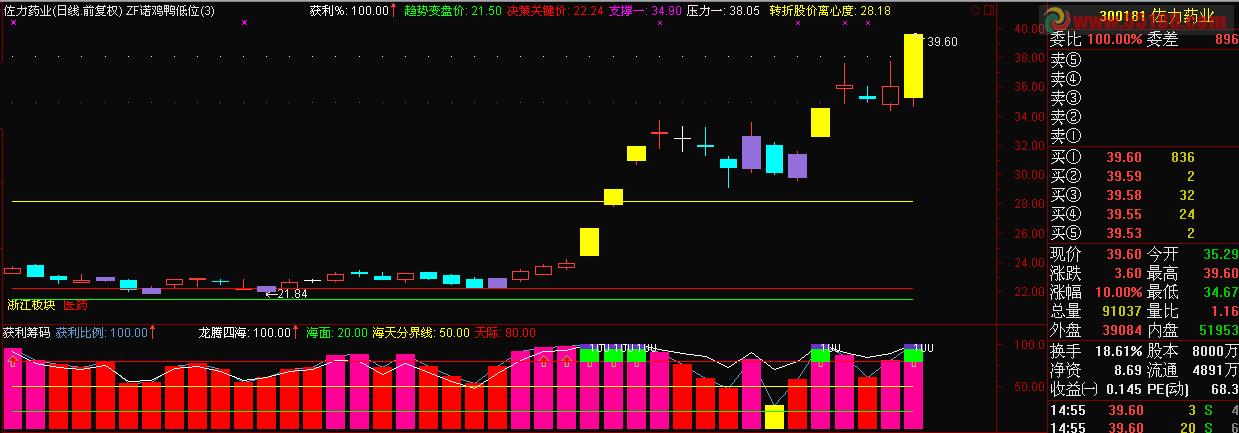
Task: Click the yellow bar in the indicator panel
Action: 774,417
